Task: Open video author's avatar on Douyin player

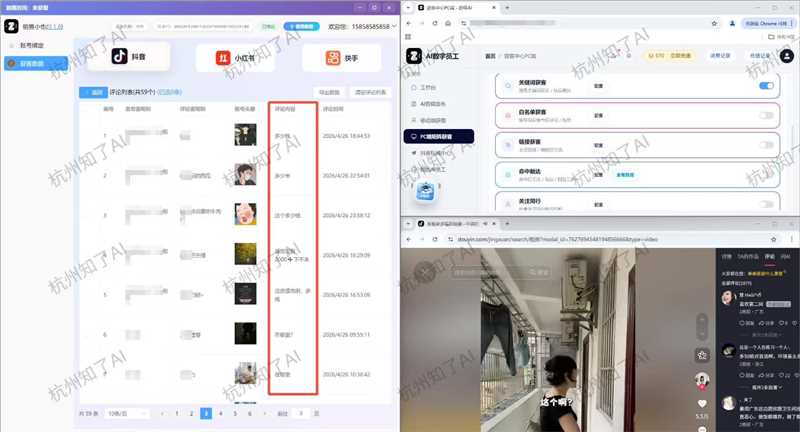Action: click(x=702, y=379)
